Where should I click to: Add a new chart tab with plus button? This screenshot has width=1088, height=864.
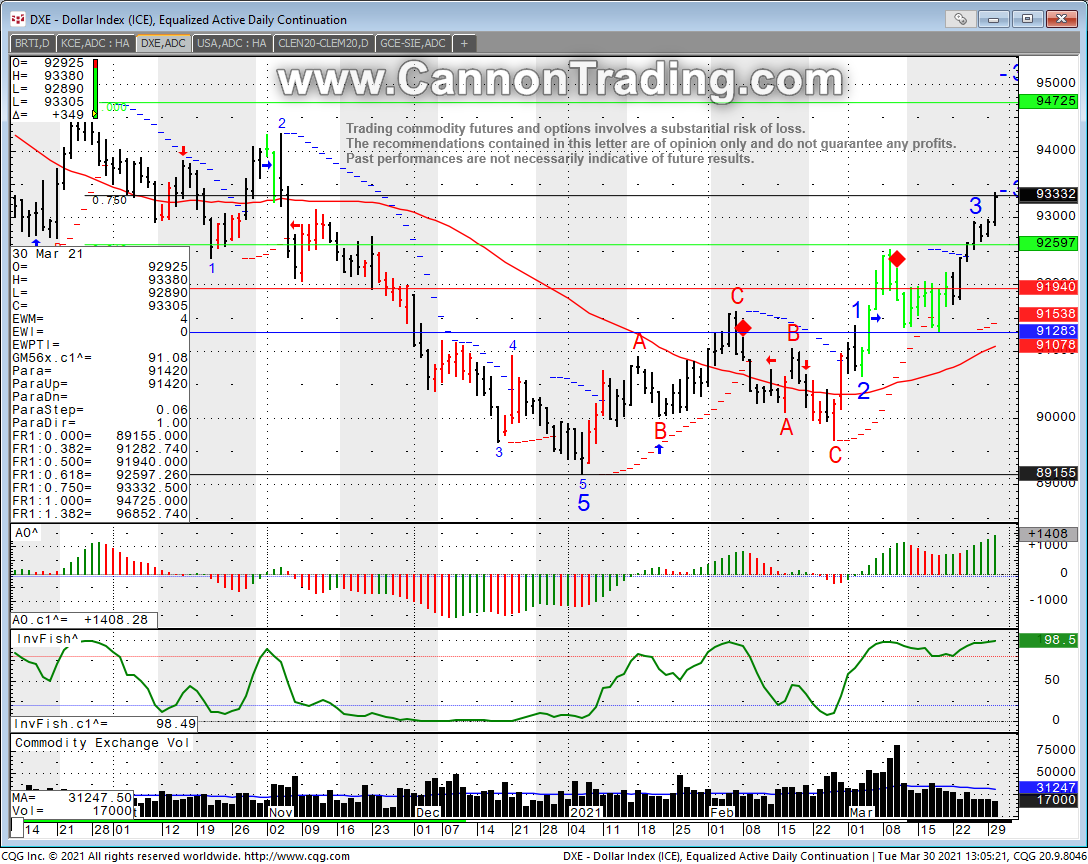coord(464,43)
